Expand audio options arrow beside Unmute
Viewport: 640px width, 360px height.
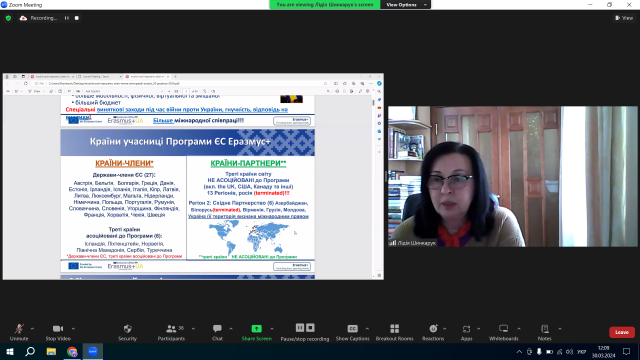[32, 329]
